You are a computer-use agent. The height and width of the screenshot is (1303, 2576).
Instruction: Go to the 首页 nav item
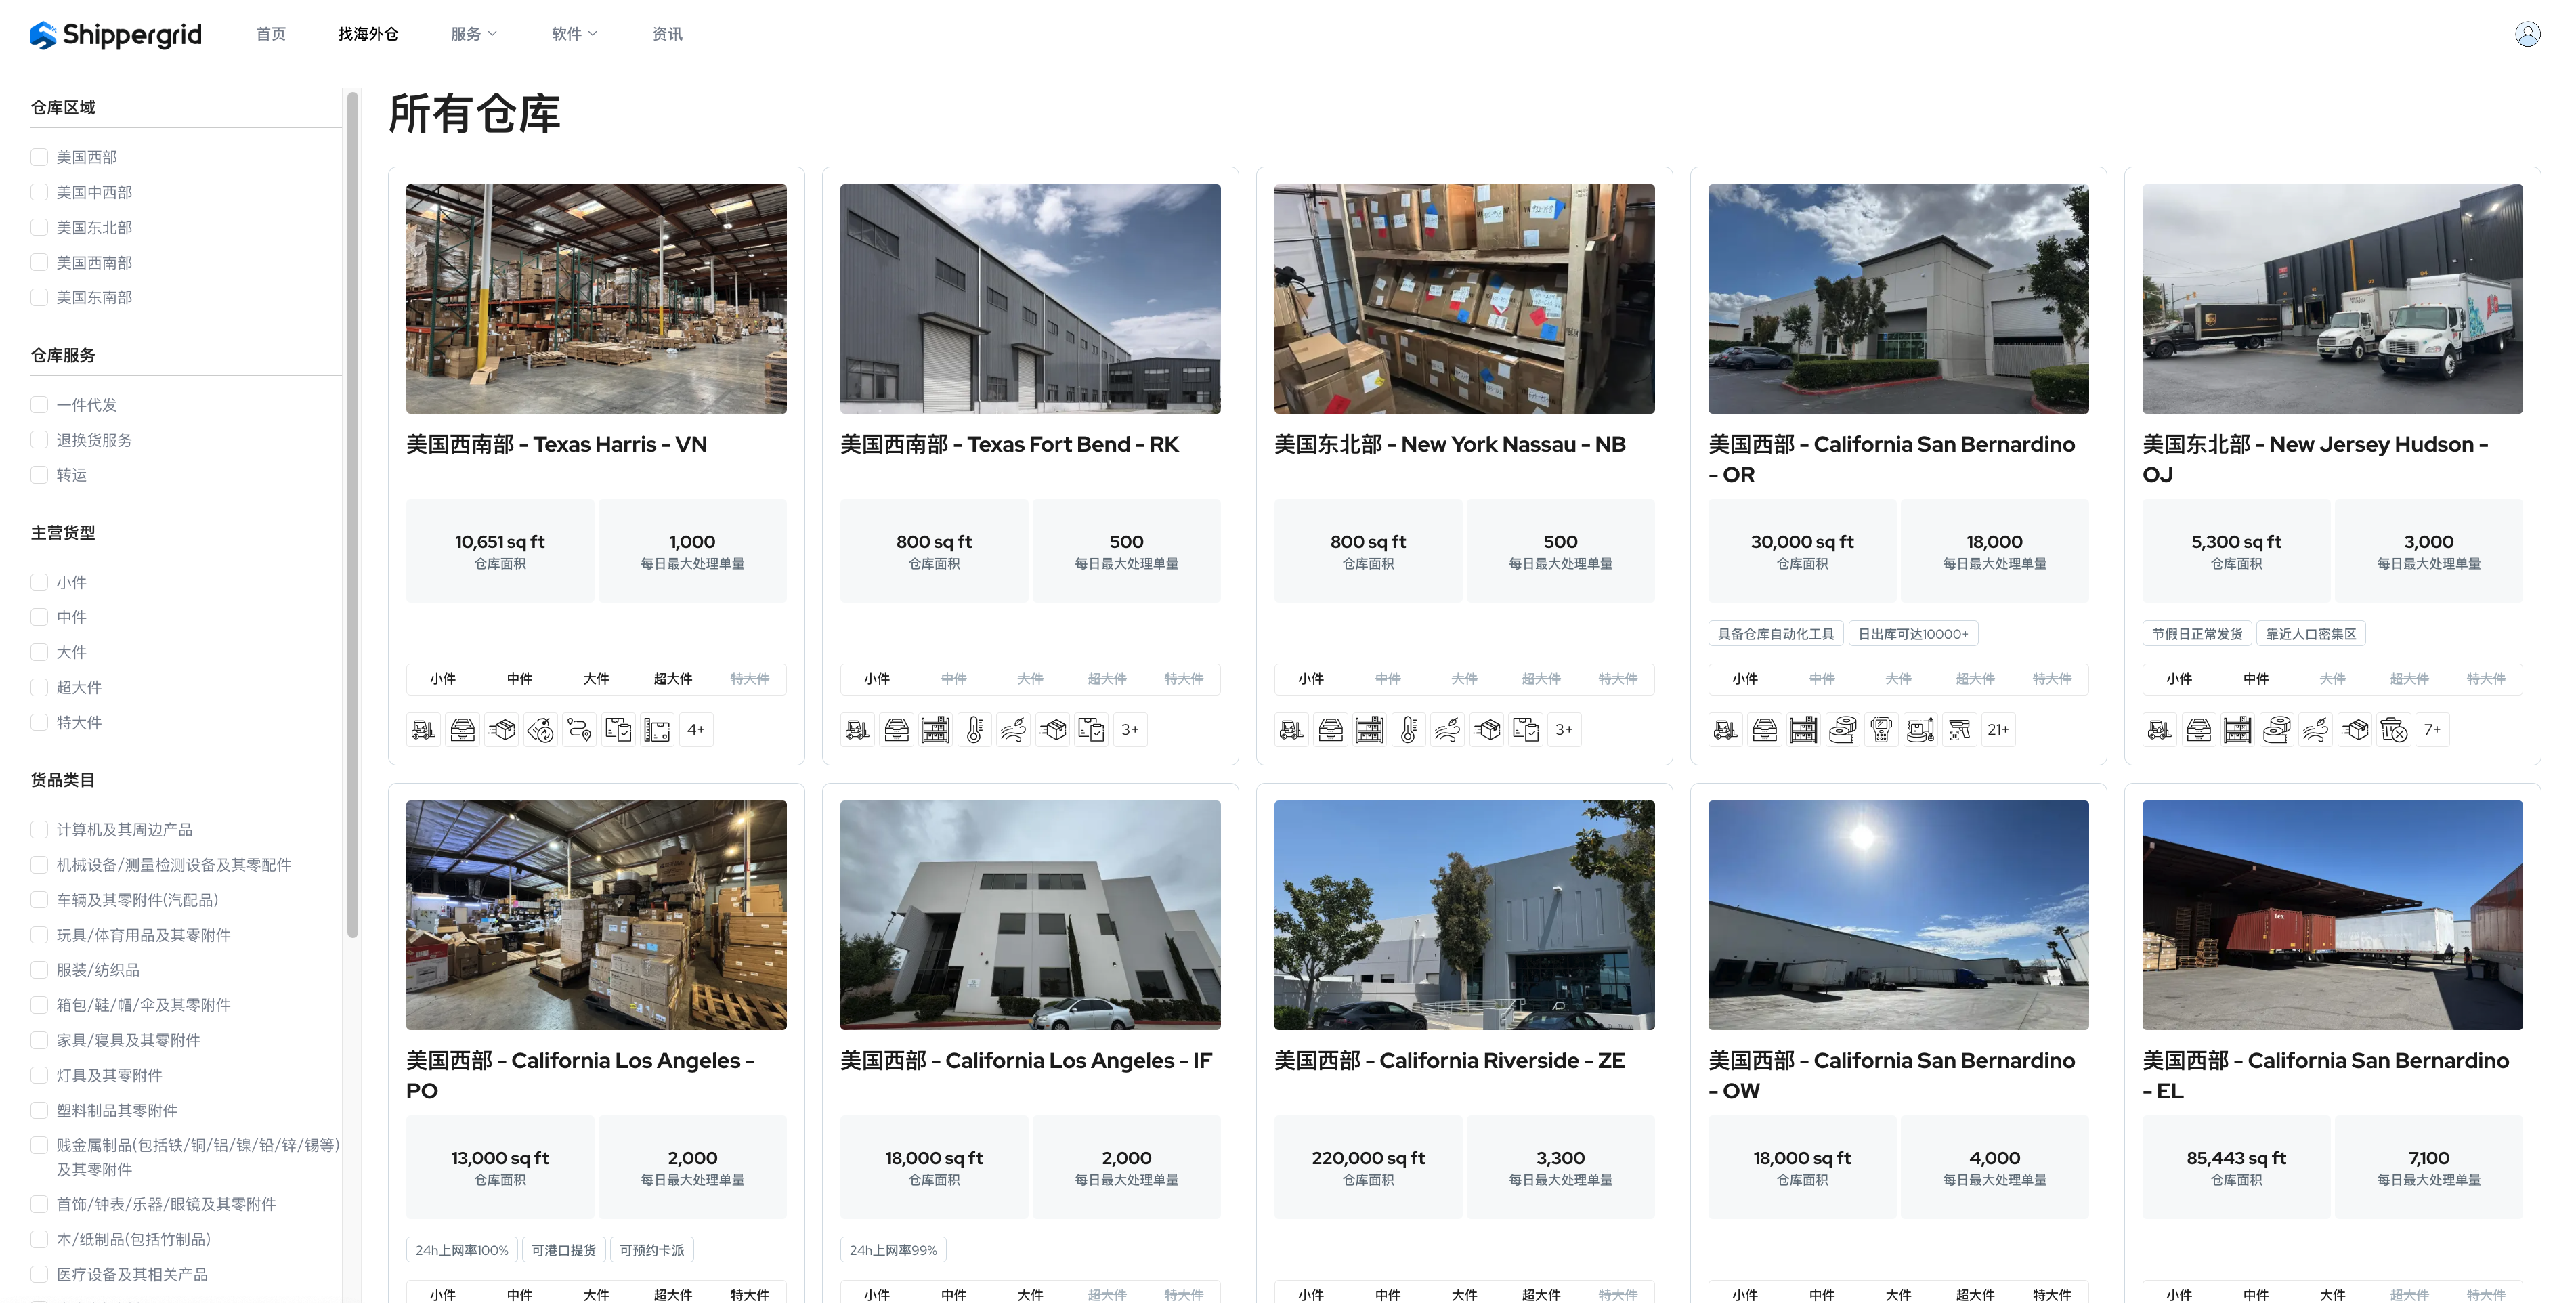[271, 34]
